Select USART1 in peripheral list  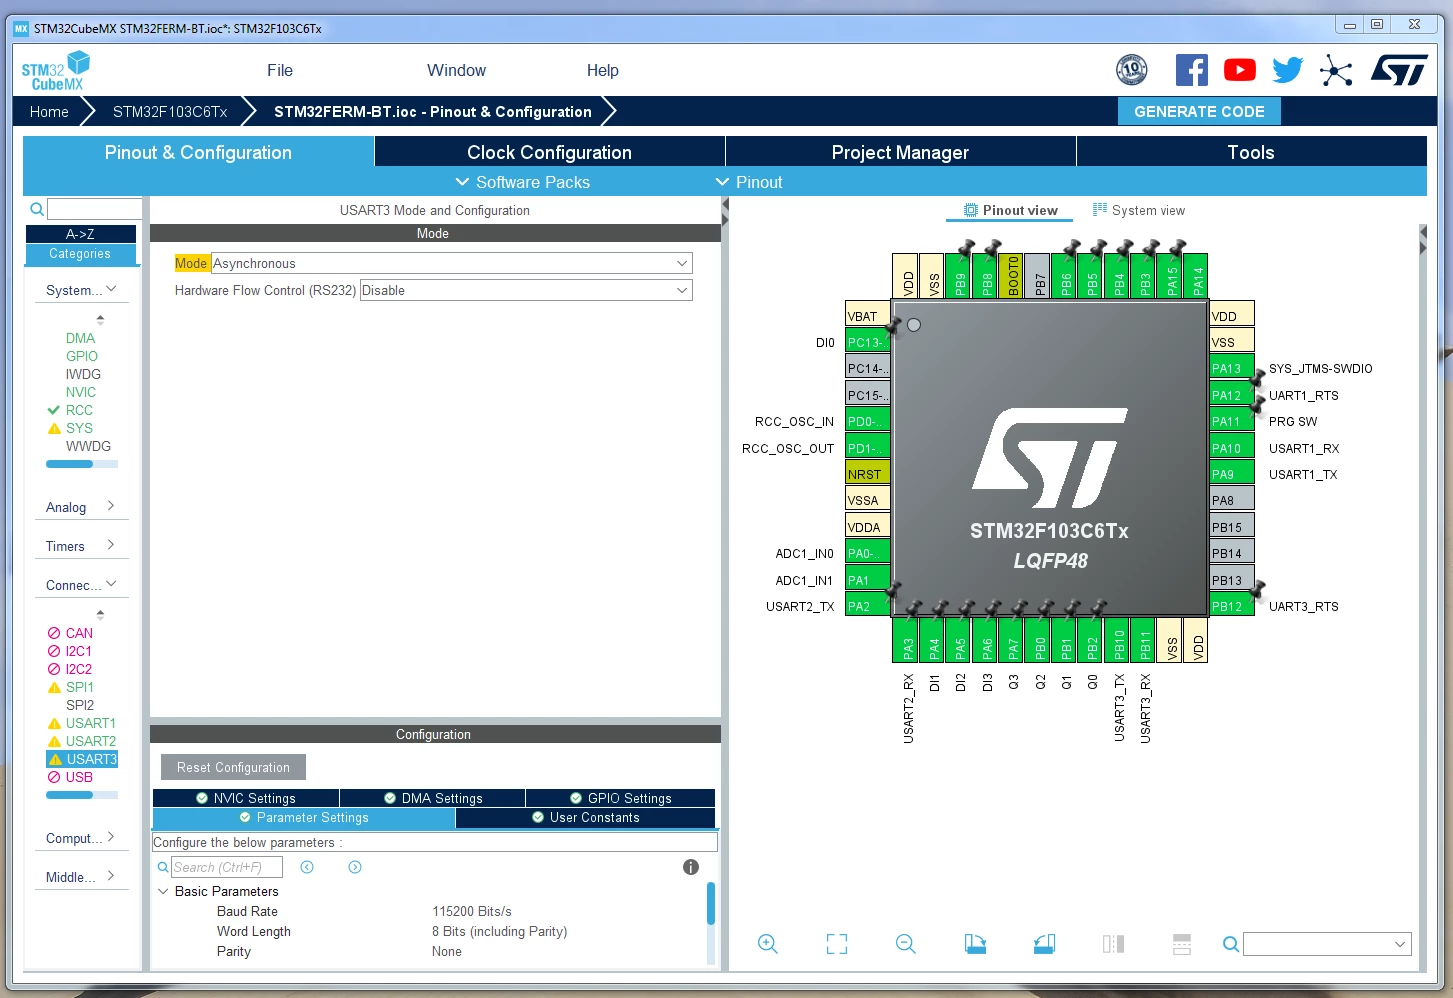[90, 723]
